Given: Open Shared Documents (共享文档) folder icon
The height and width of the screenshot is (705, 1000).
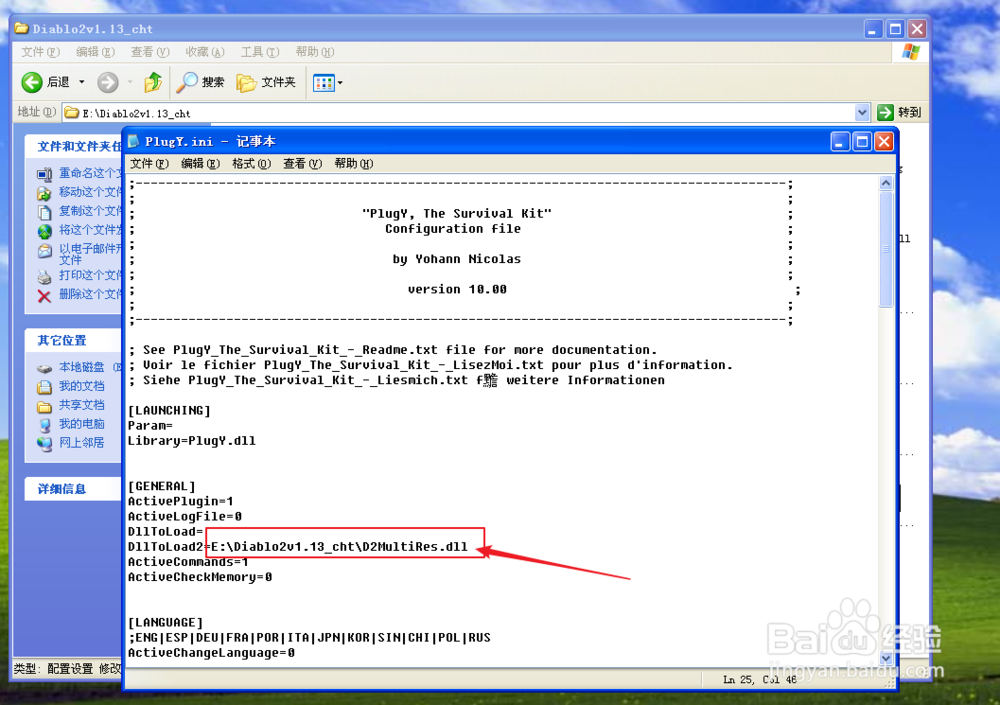Looking at the screenshot, I should click(44, 406).
